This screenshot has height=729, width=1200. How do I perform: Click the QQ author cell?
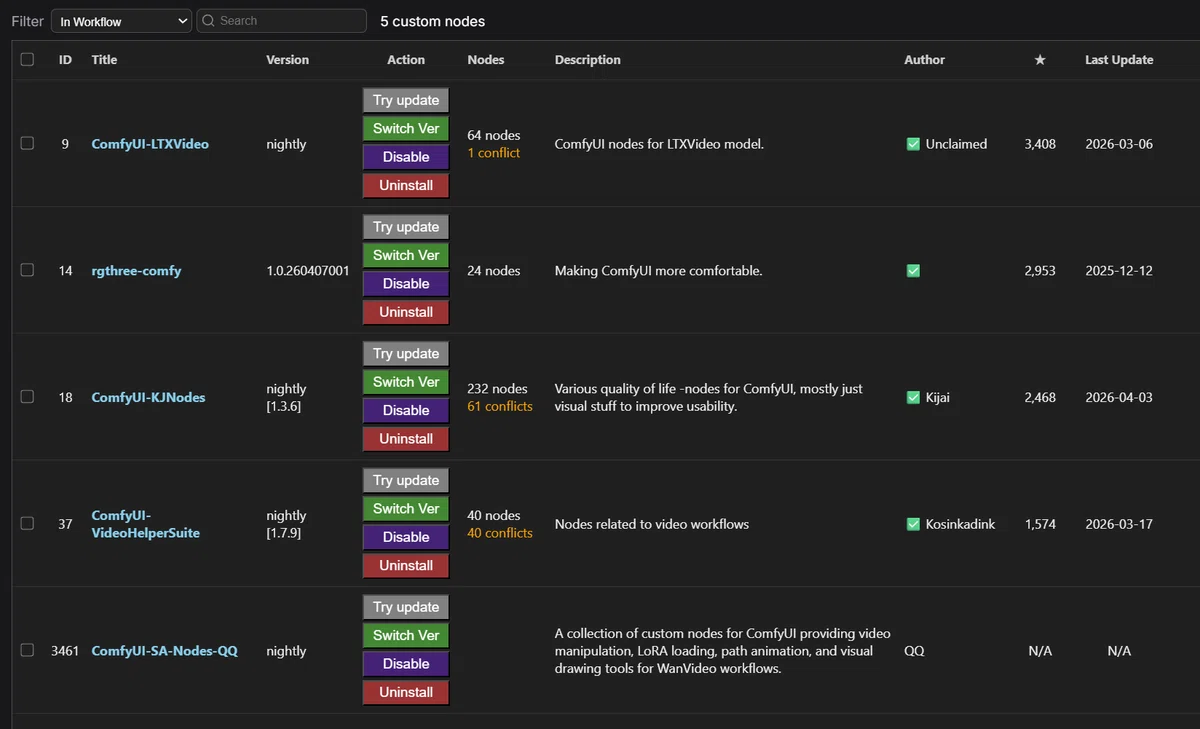(x=914, y=651)
